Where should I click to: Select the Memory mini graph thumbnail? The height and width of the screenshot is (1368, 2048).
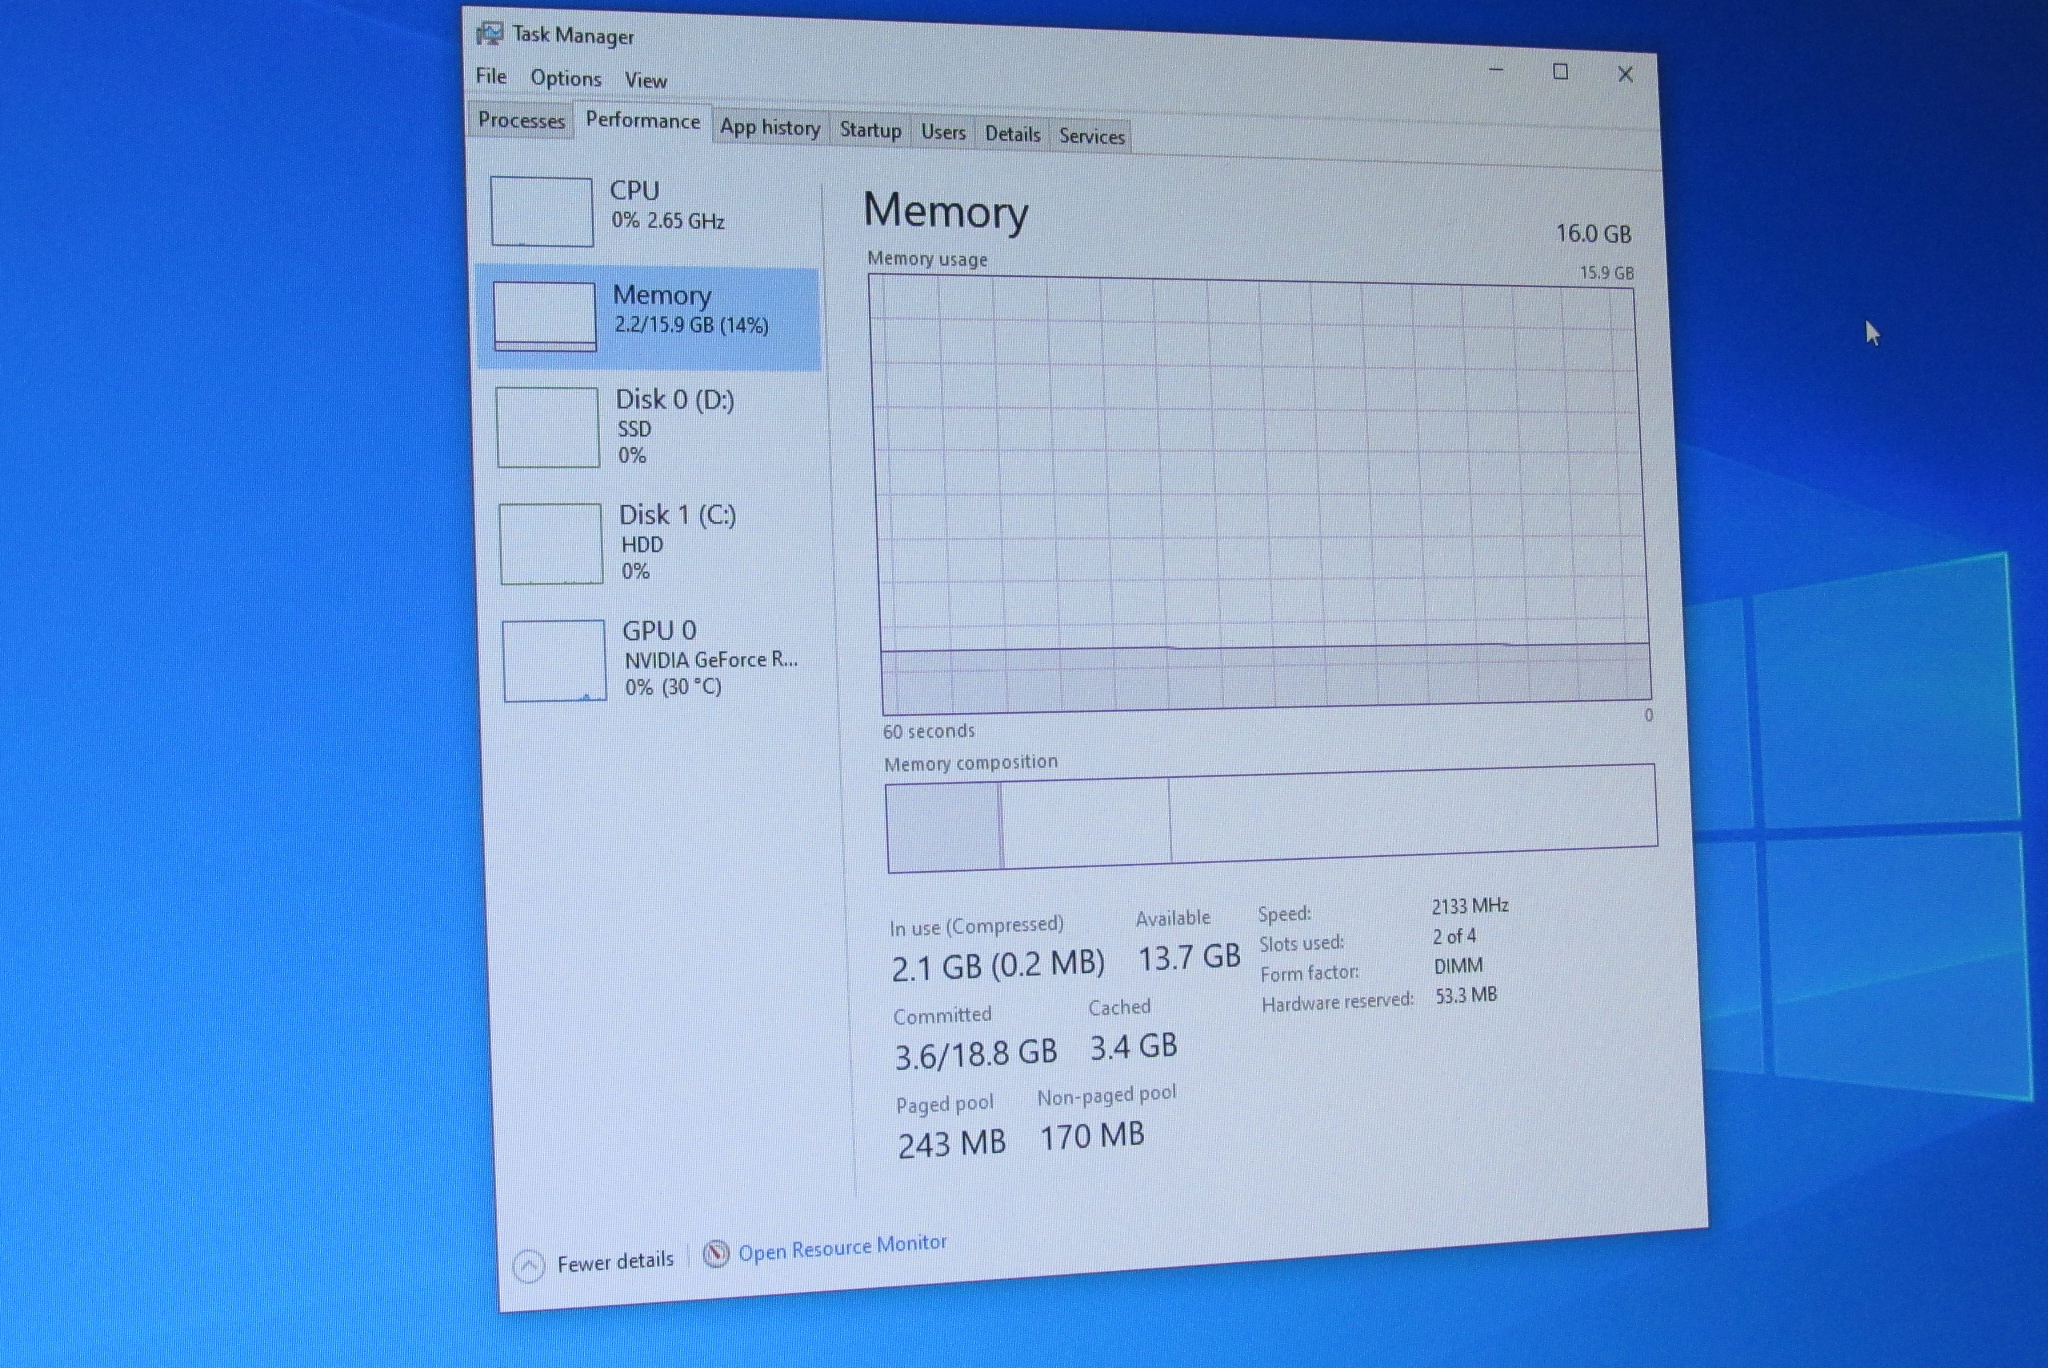pos(545,316)
